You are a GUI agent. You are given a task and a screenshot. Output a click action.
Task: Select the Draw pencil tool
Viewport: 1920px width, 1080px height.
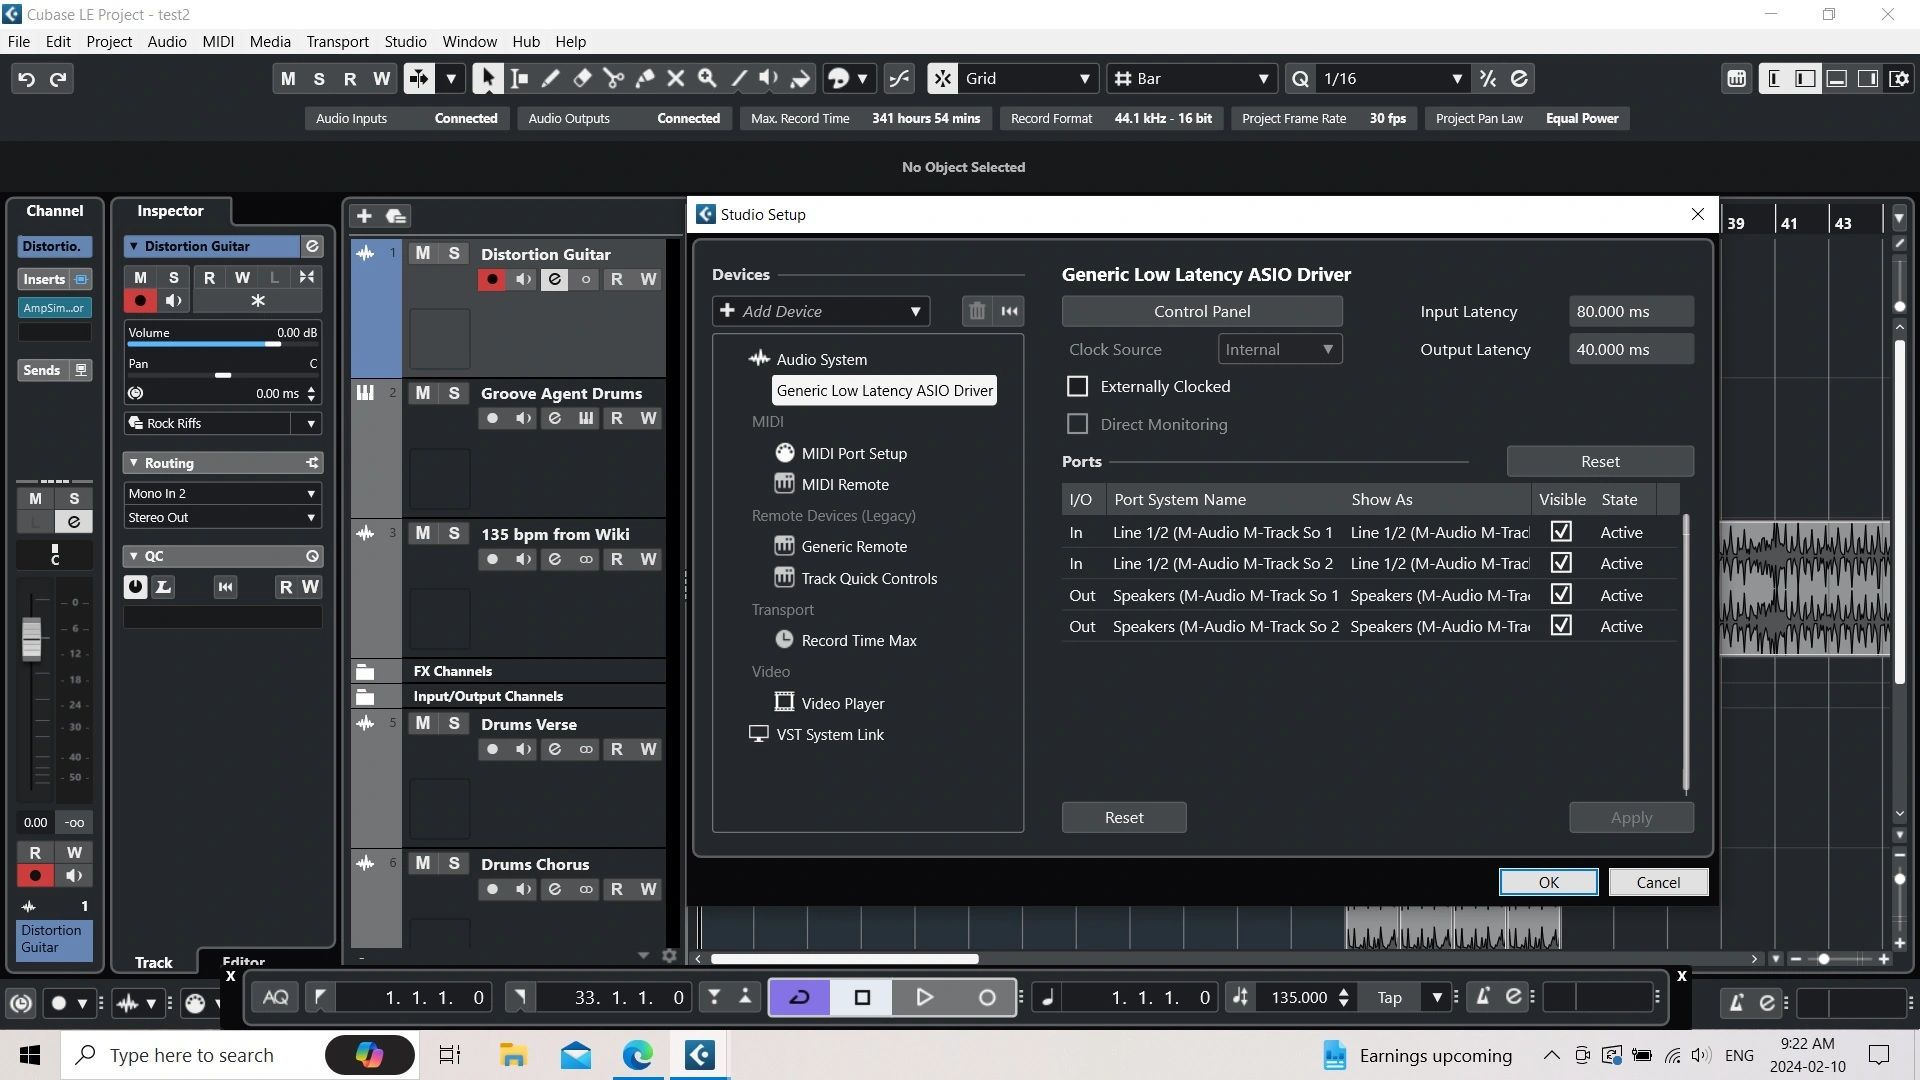pyautogui.click(x=550, y=79)
